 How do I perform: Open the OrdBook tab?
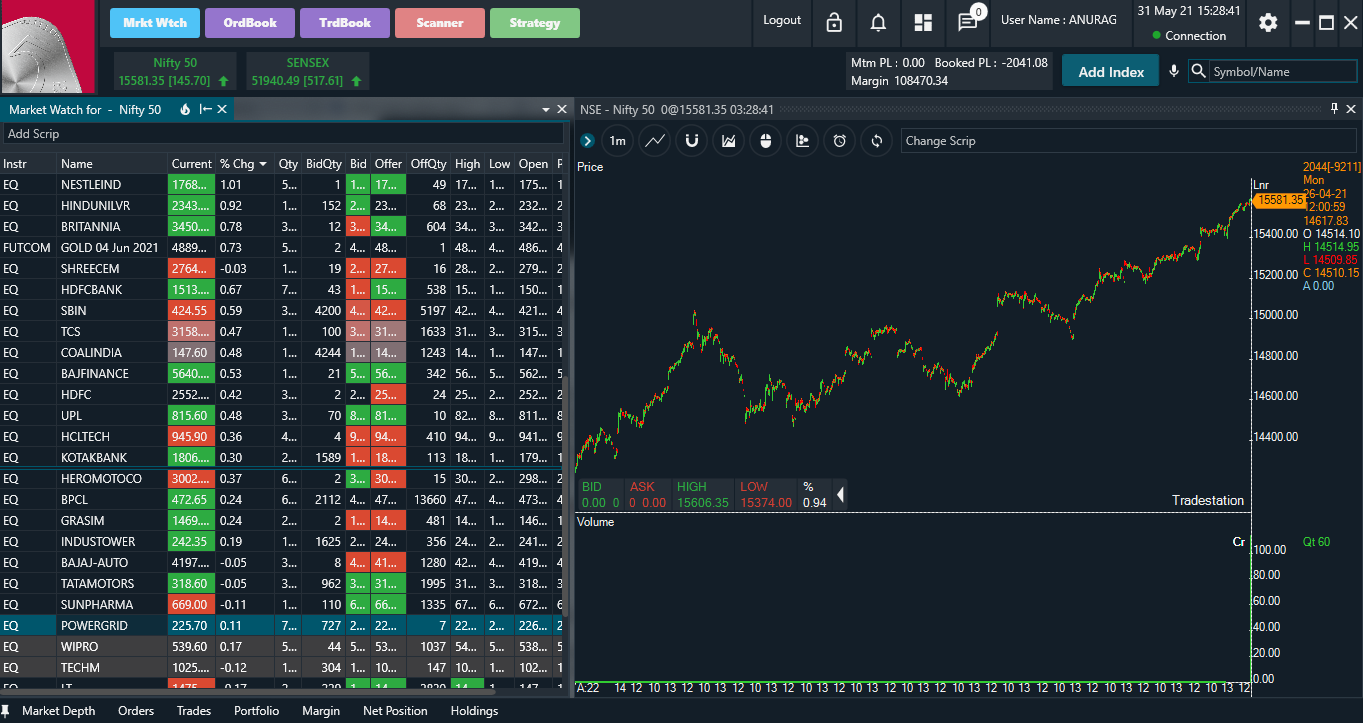coord(250,23)
